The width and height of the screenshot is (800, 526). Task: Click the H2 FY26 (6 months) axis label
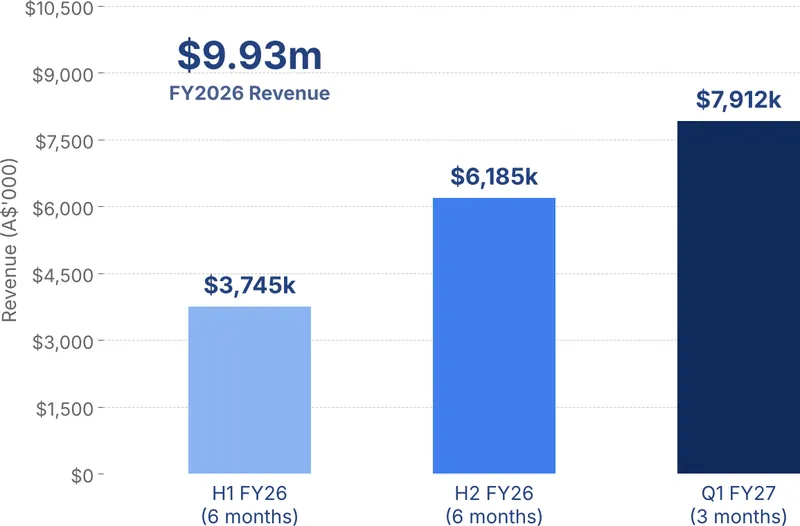494,505
